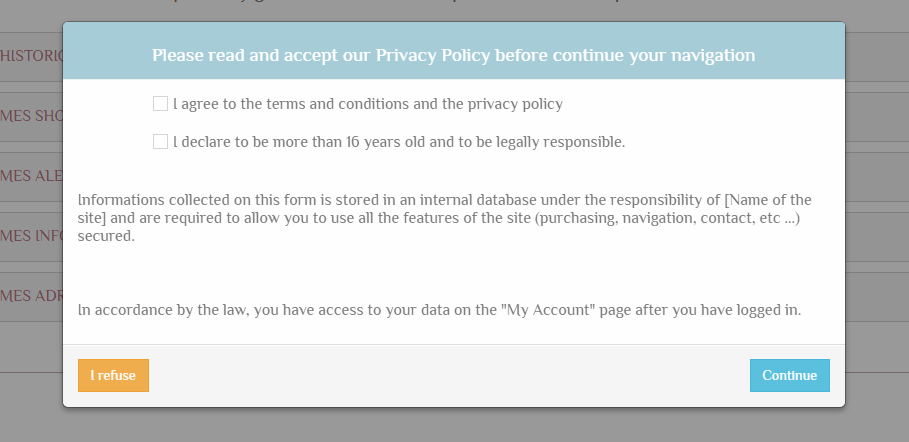Open the "MES ALE" background menu entry

[x=32, y=176]
